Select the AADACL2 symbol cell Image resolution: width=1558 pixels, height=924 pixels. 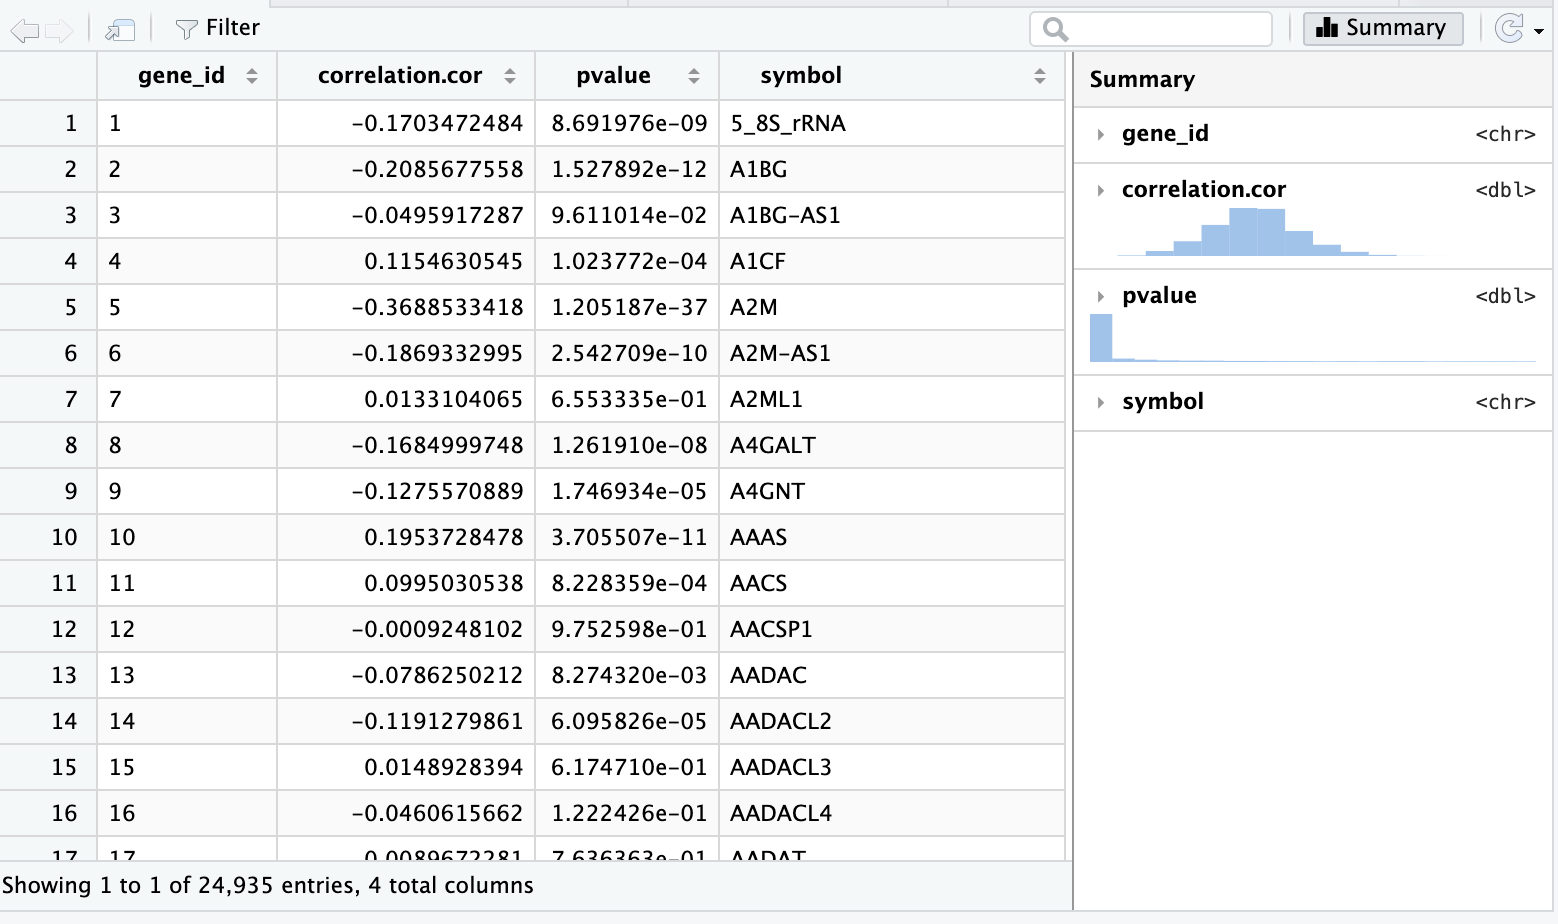(891, 721)
